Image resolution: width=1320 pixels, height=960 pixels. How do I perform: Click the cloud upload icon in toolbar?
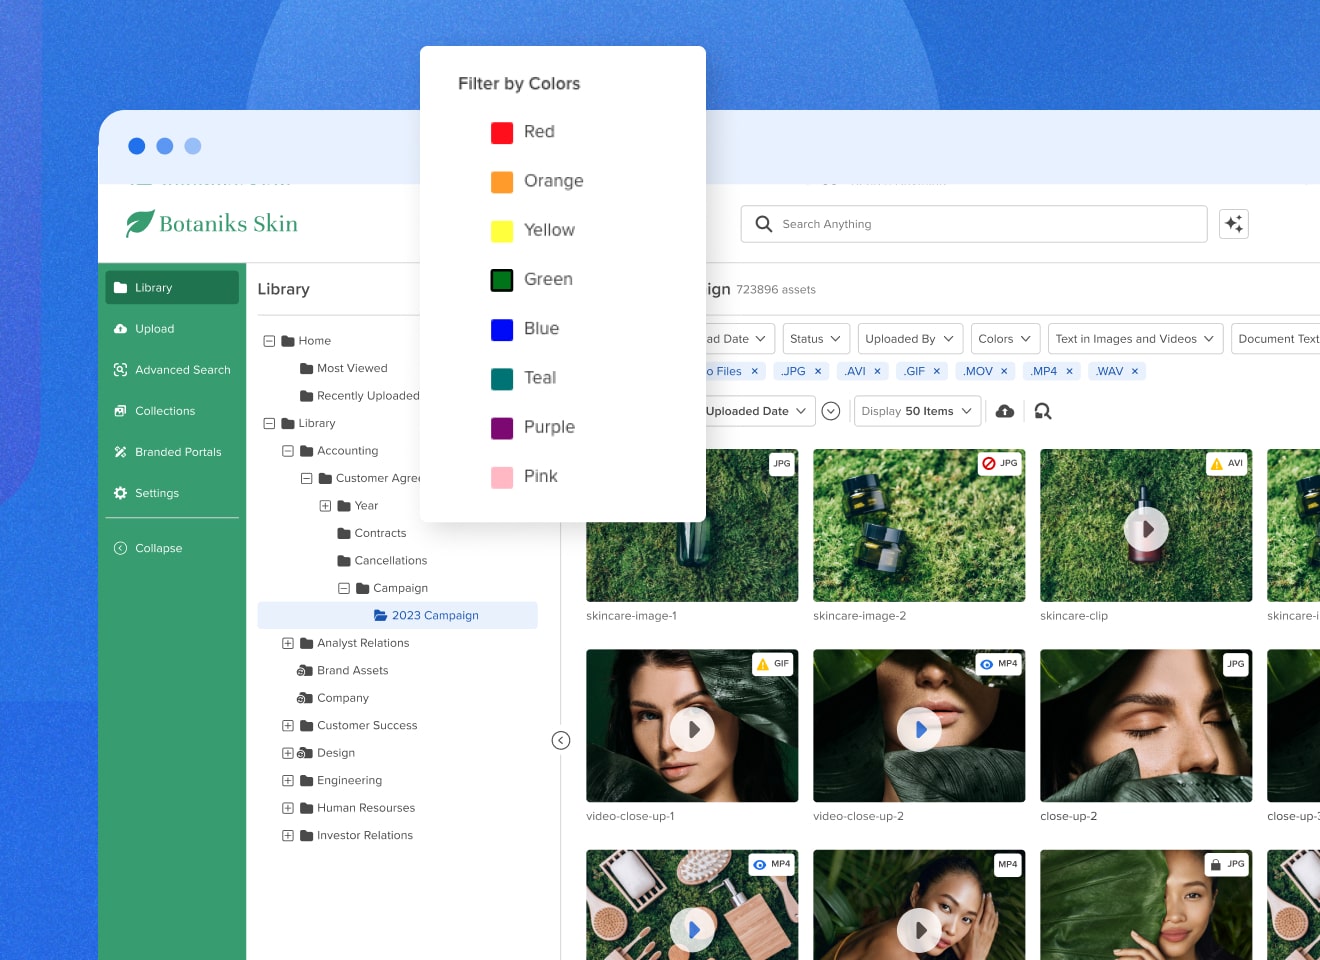(1005, 411)
